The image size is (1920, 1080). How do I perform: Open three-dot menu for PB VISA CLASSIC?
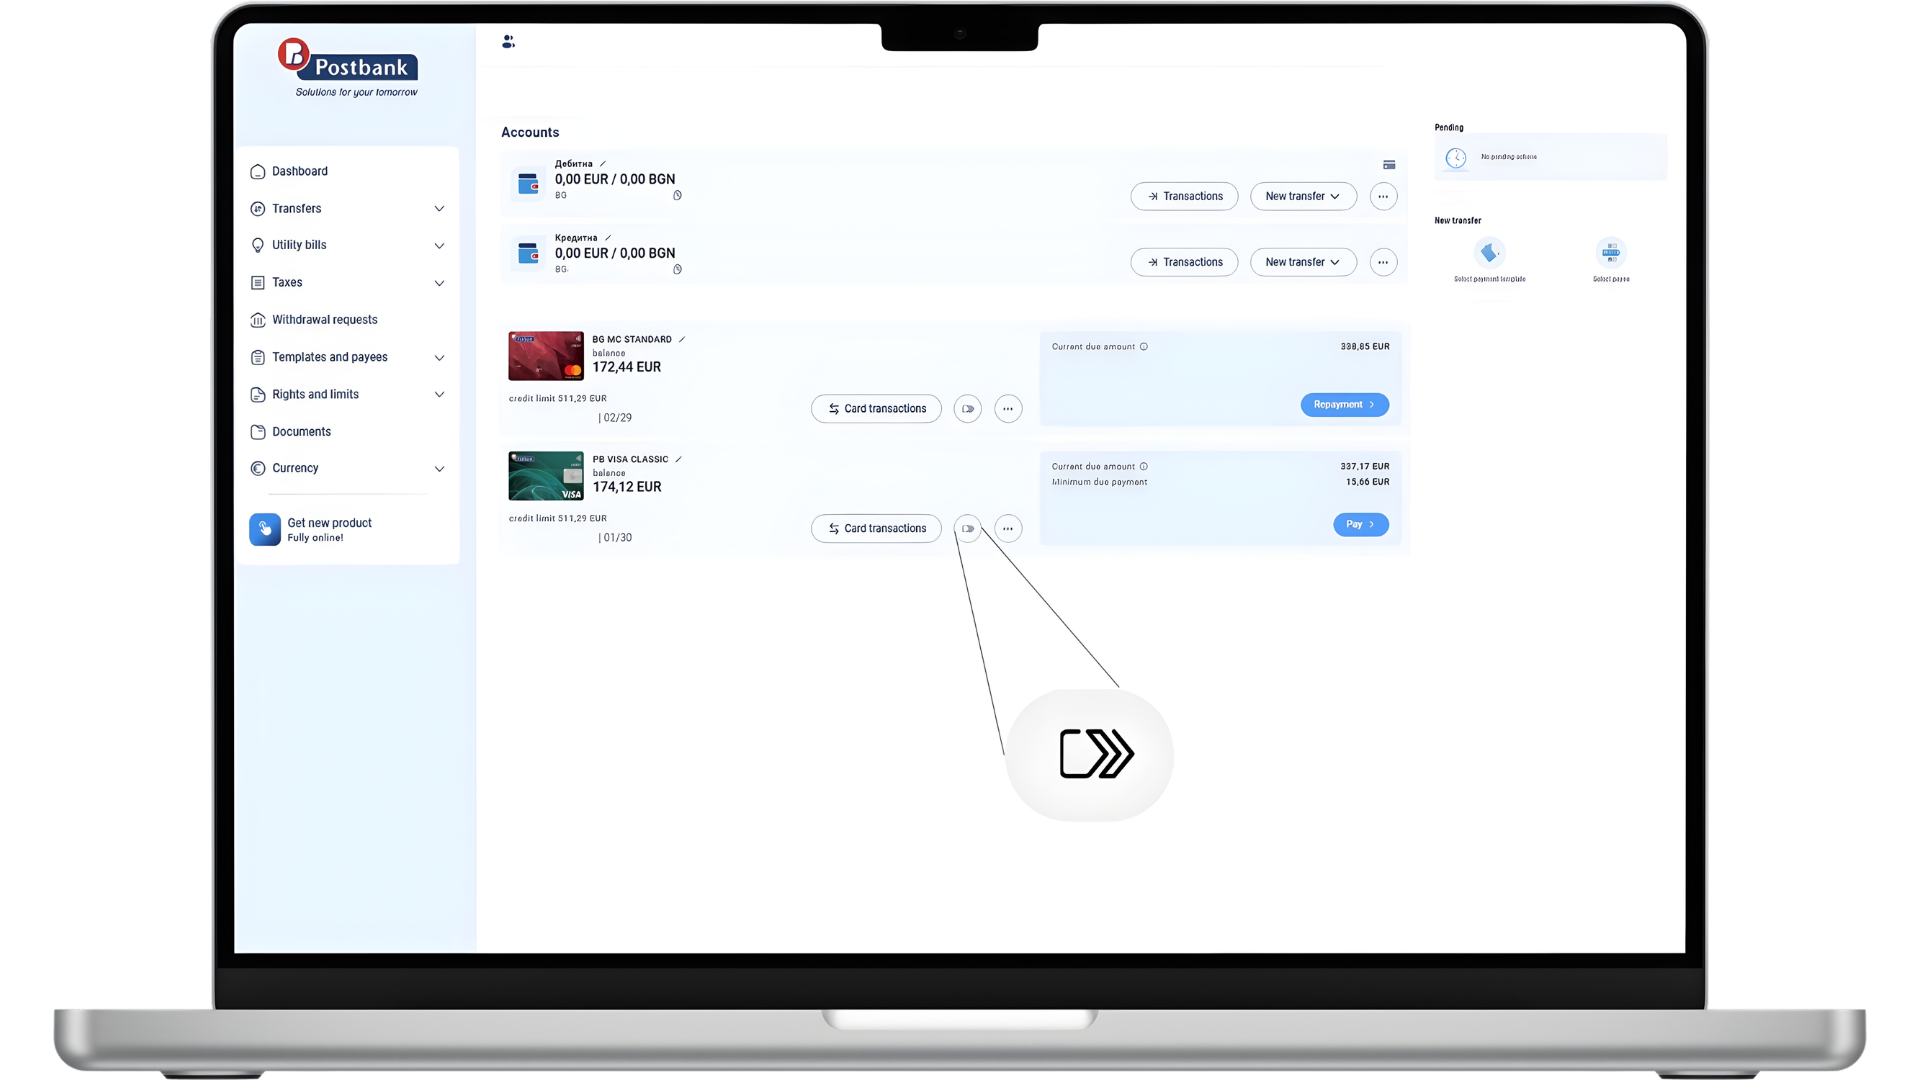point(1008,528)
